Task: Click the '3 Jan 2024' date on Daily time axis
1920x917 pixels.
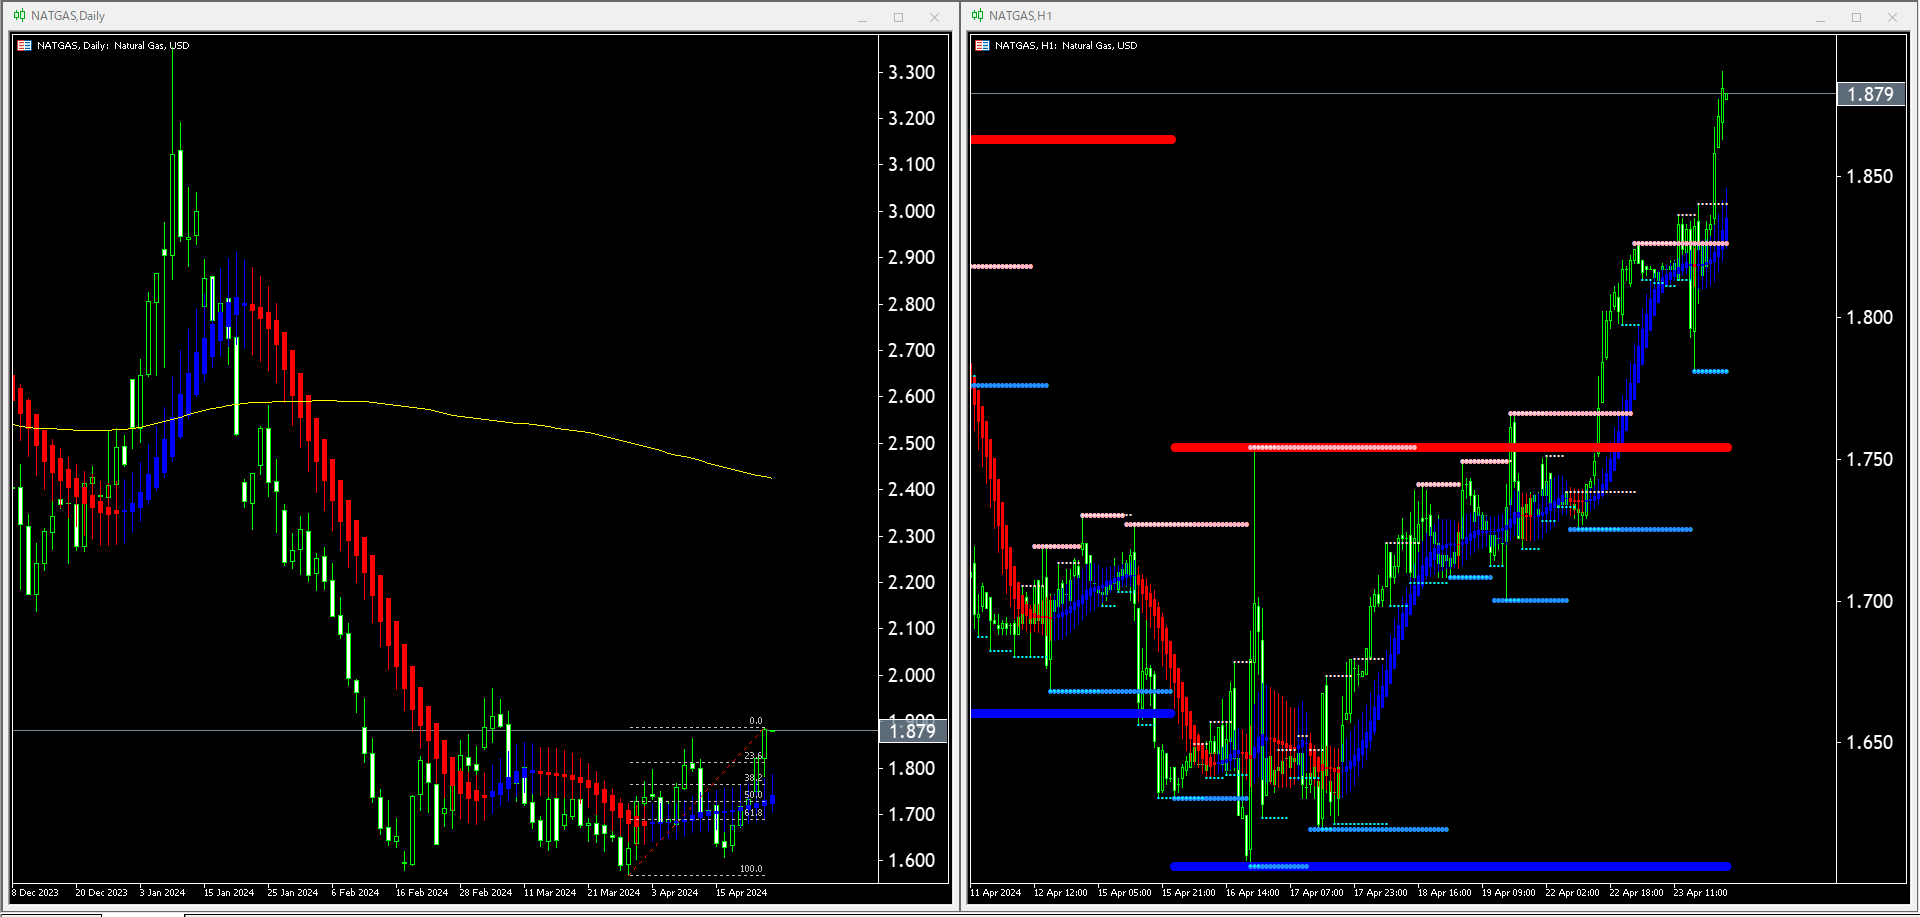Action: tap(162, 893)
